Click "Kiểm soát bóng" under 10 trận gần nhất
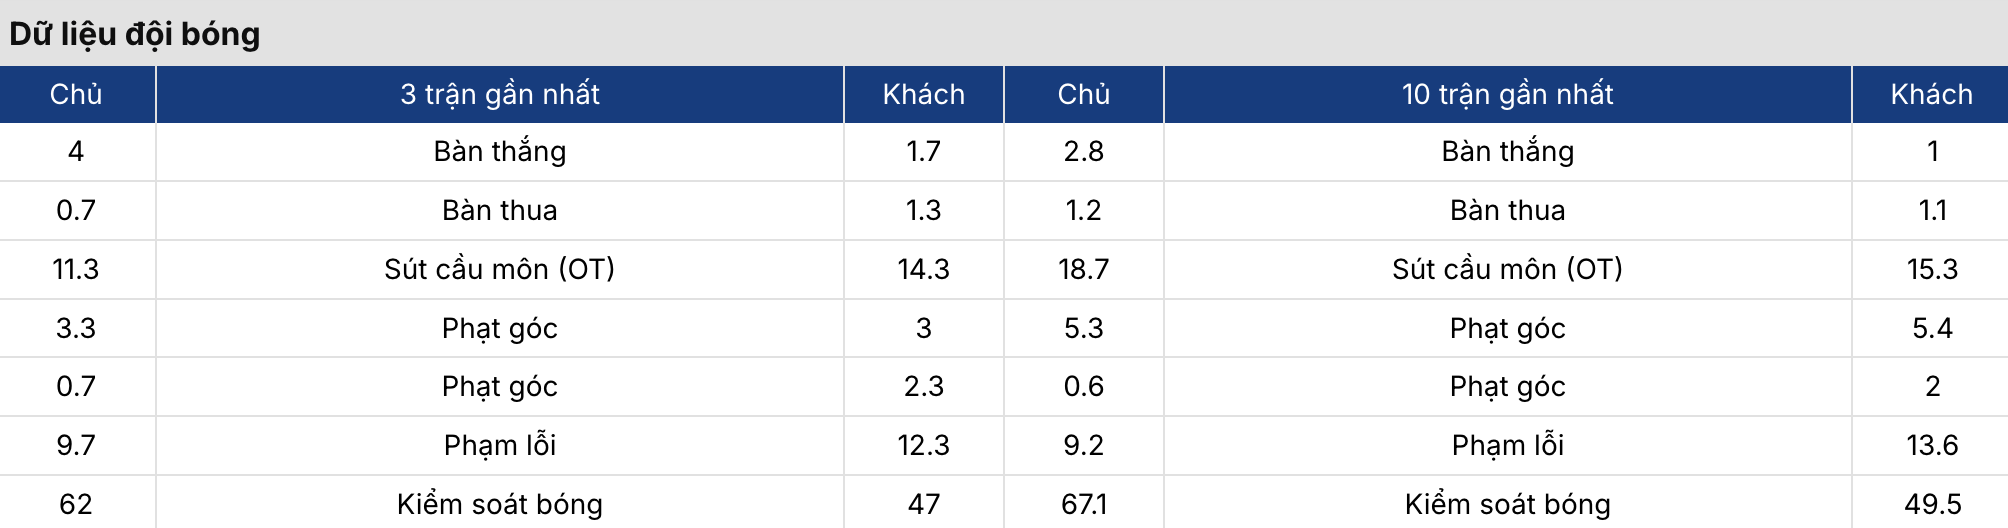The width and height of the screenshot is (2008, 528). [1507, 504]
